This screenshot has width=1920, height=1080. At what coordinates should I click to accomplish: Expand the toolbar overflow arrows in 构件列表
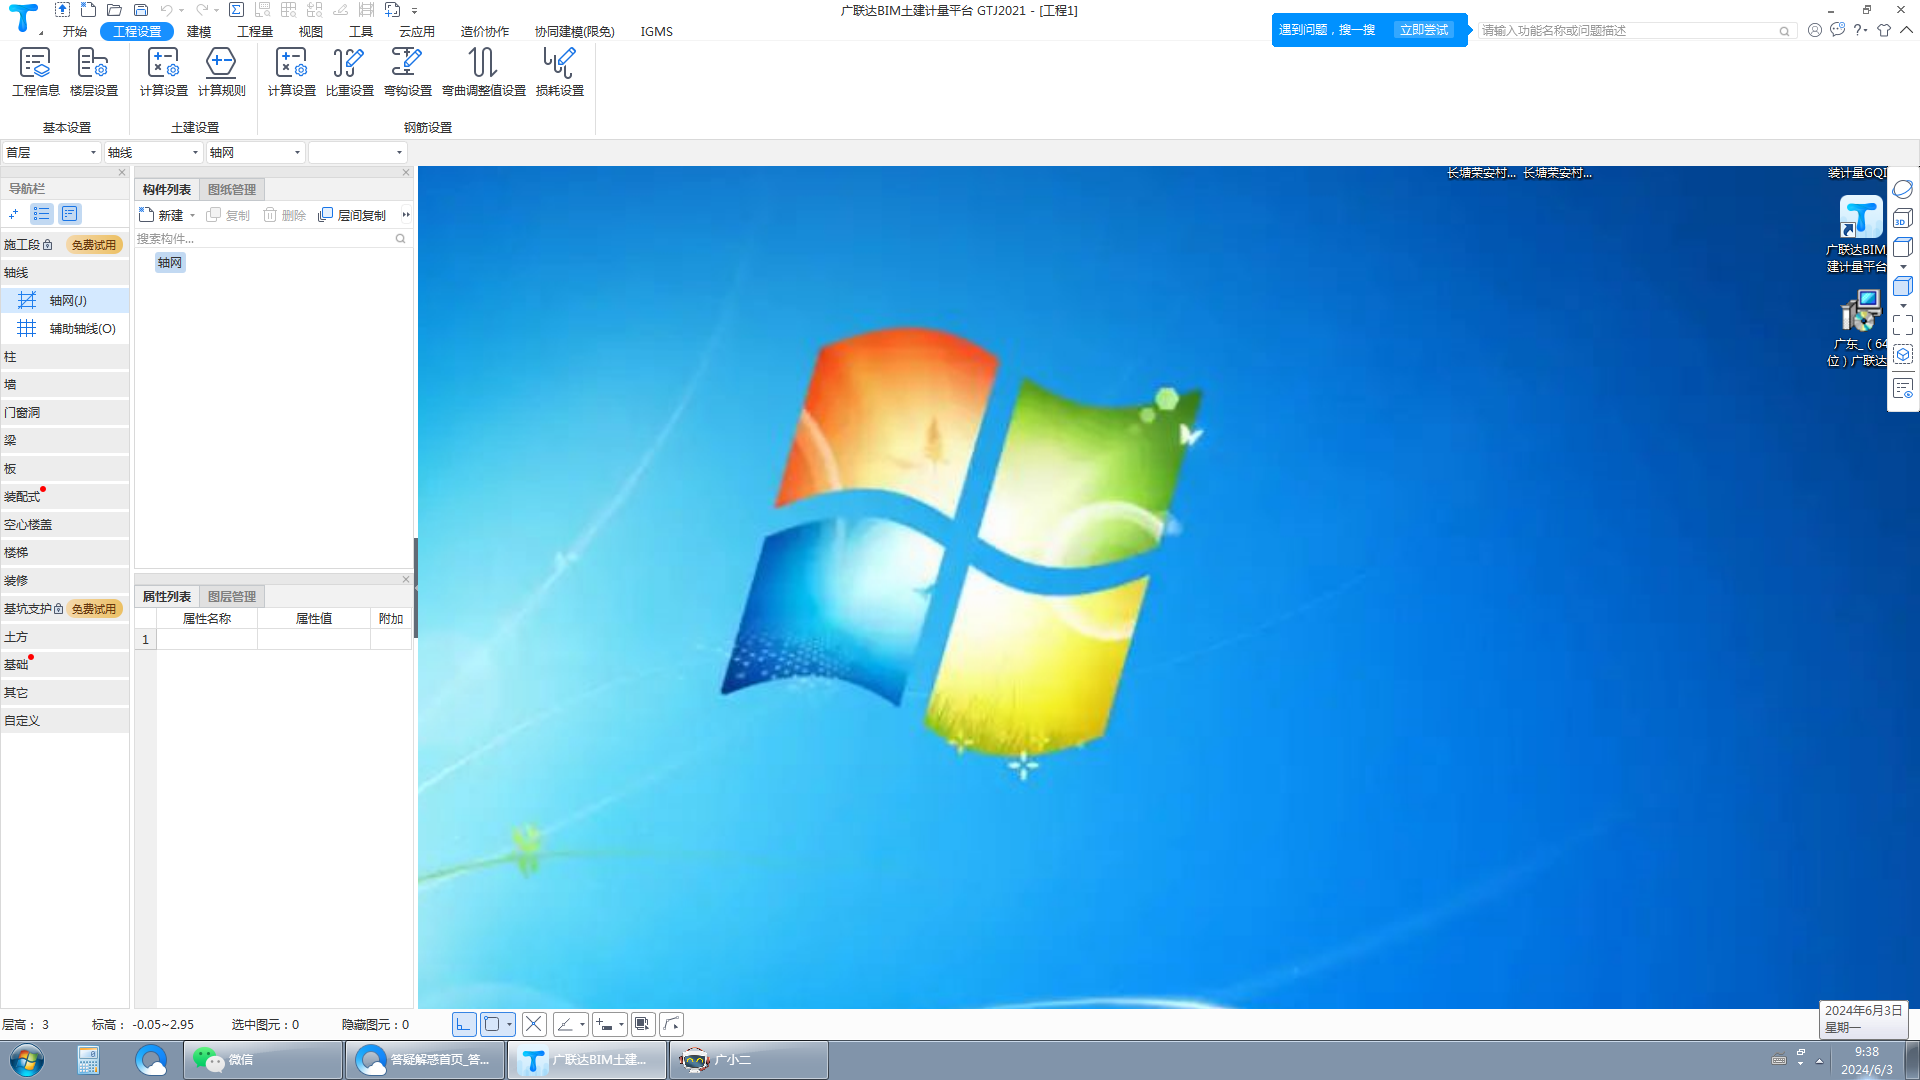(406, 214)
